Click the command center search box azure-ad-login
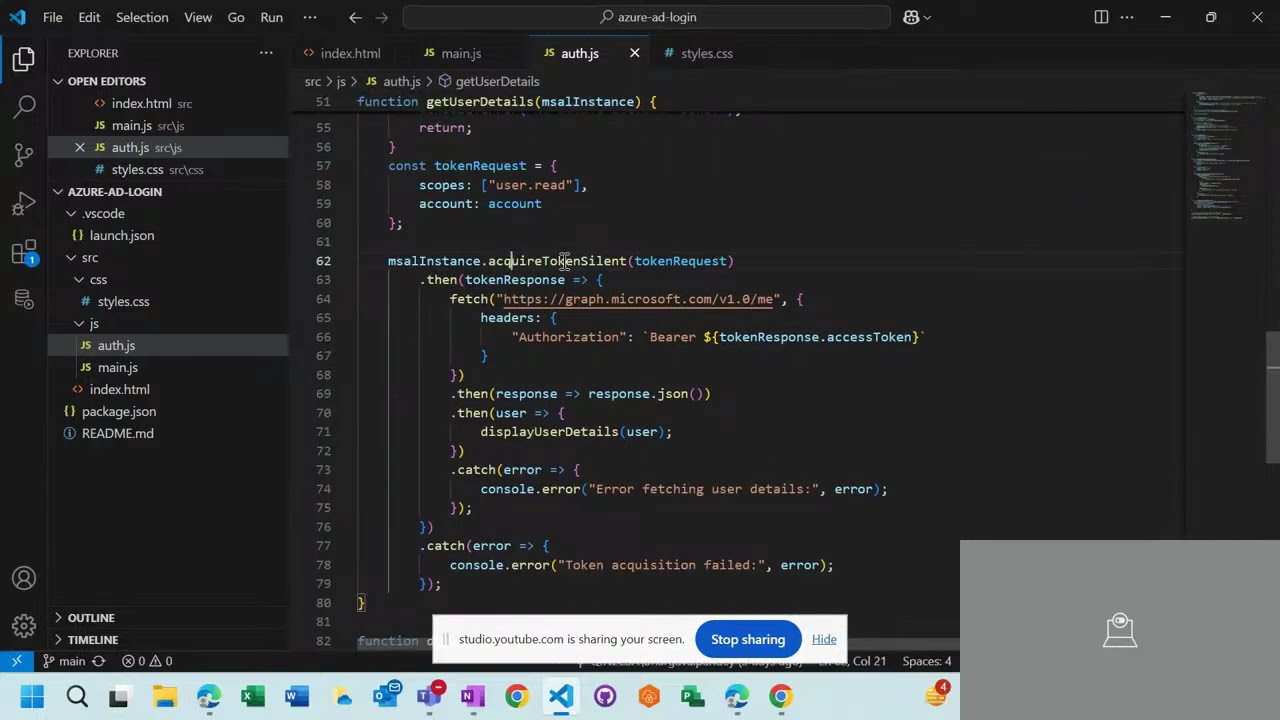 tap(647, 17)
